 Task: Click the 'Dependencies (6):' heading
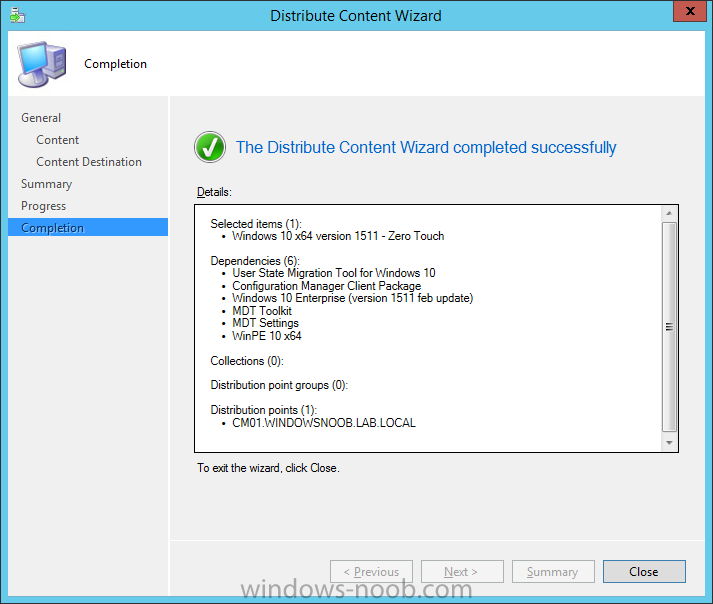(x=255, y=261)
